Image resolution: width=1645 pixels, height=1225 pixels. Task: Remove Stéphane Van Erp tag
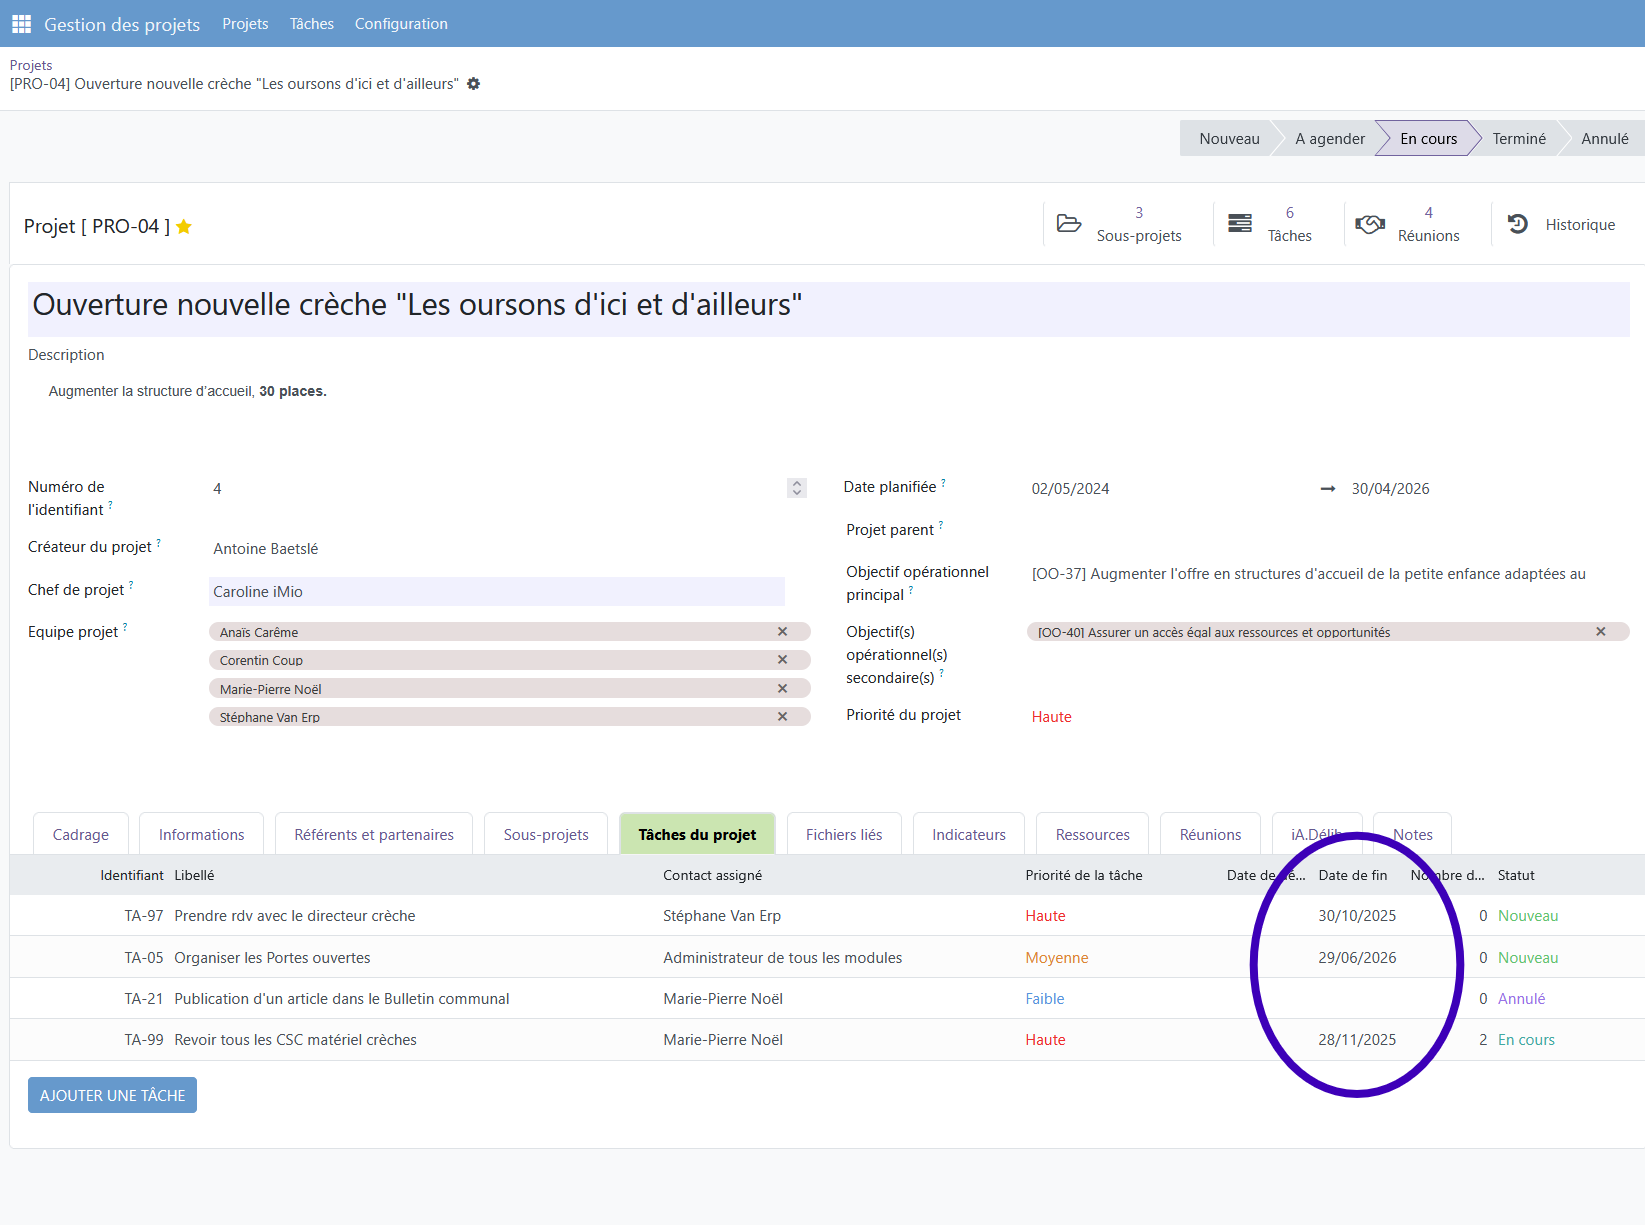click(783, 717)
